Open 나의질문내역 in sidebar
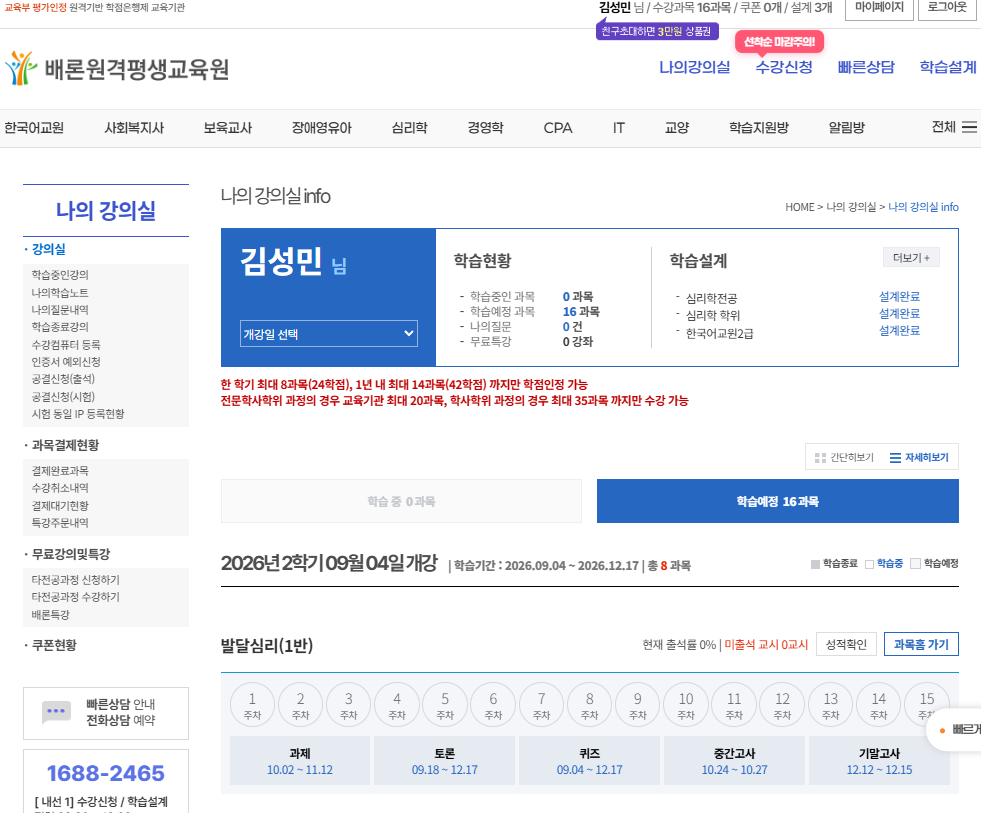 [x=60, y=310]
